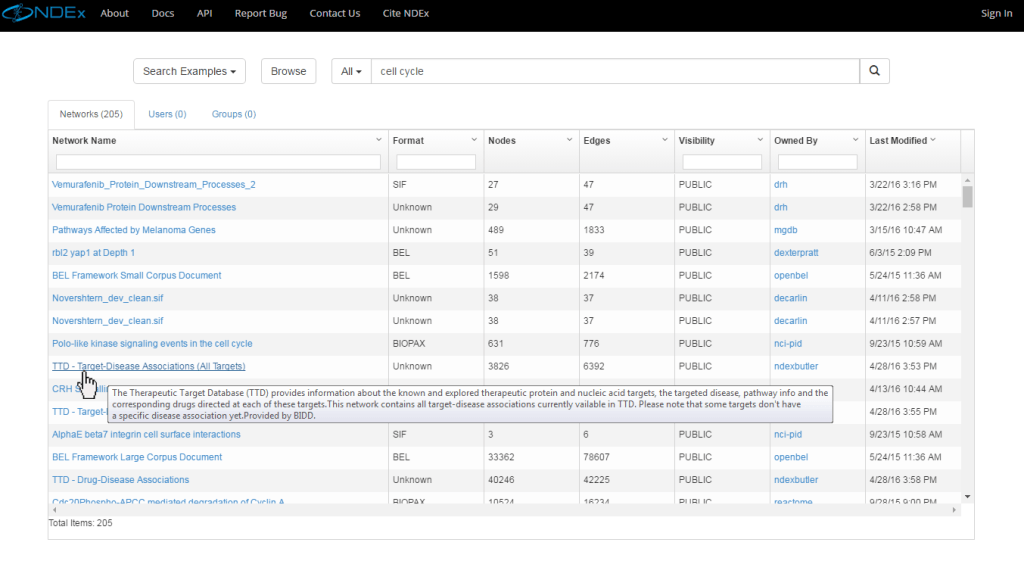Screen dimensions: 1024x561
Task: Switch to the Groups (0) tab
Action: coord(234,114)
